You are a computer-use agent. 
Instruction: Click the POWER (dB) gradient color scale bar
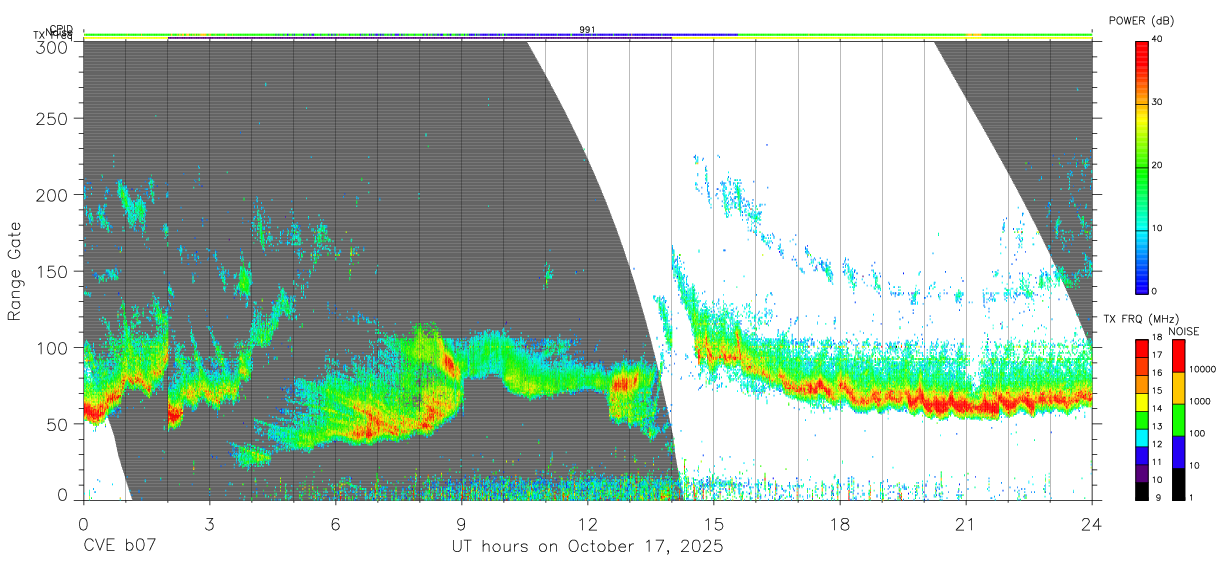coord(1141,166)
